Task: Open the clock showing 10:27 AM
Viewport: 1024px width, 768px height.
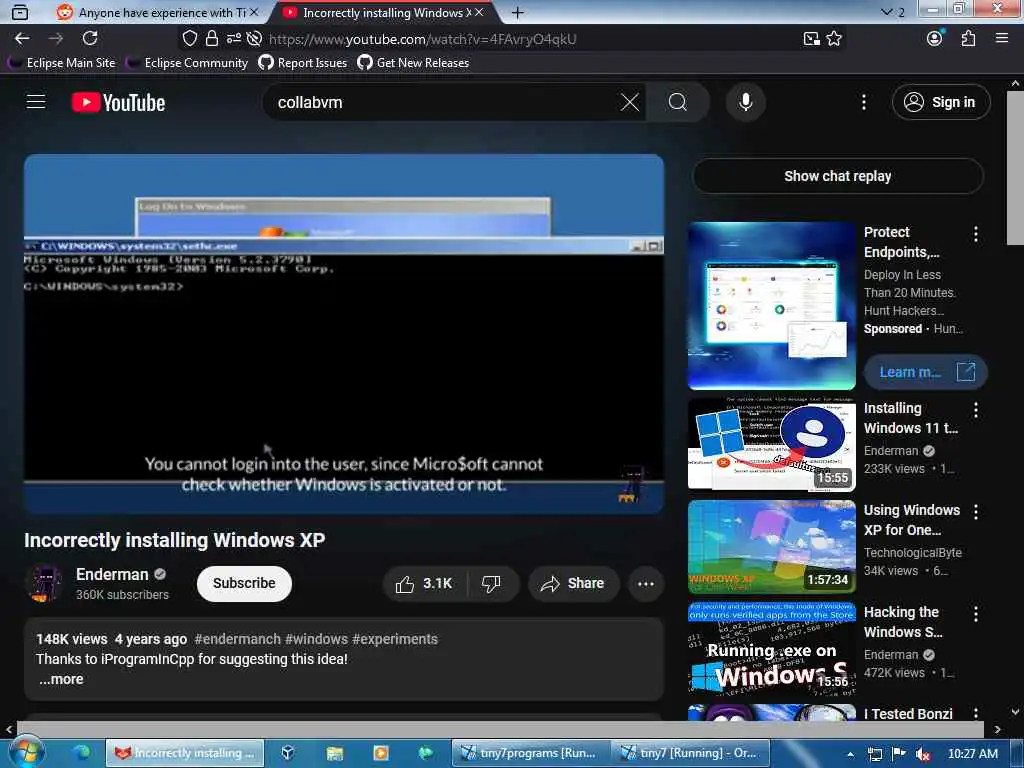Action: 972,754
